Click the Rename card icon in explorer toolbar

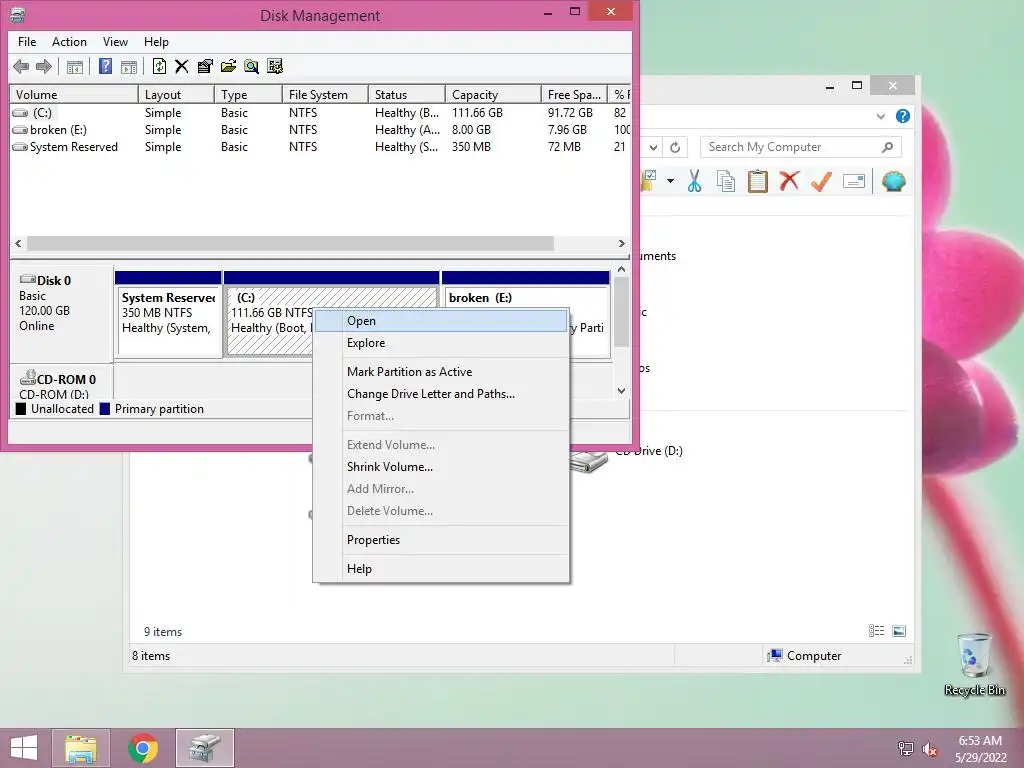coord(854,181)
